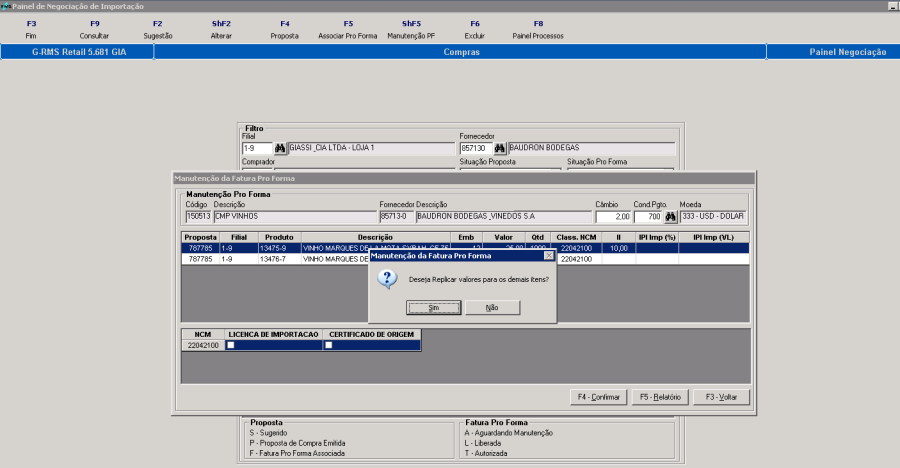Click fornecedor description BAUDRON BODEGAS _VINEDOS S.A
Viewport: 900px width, 468px height.
[x=503, y=216]
